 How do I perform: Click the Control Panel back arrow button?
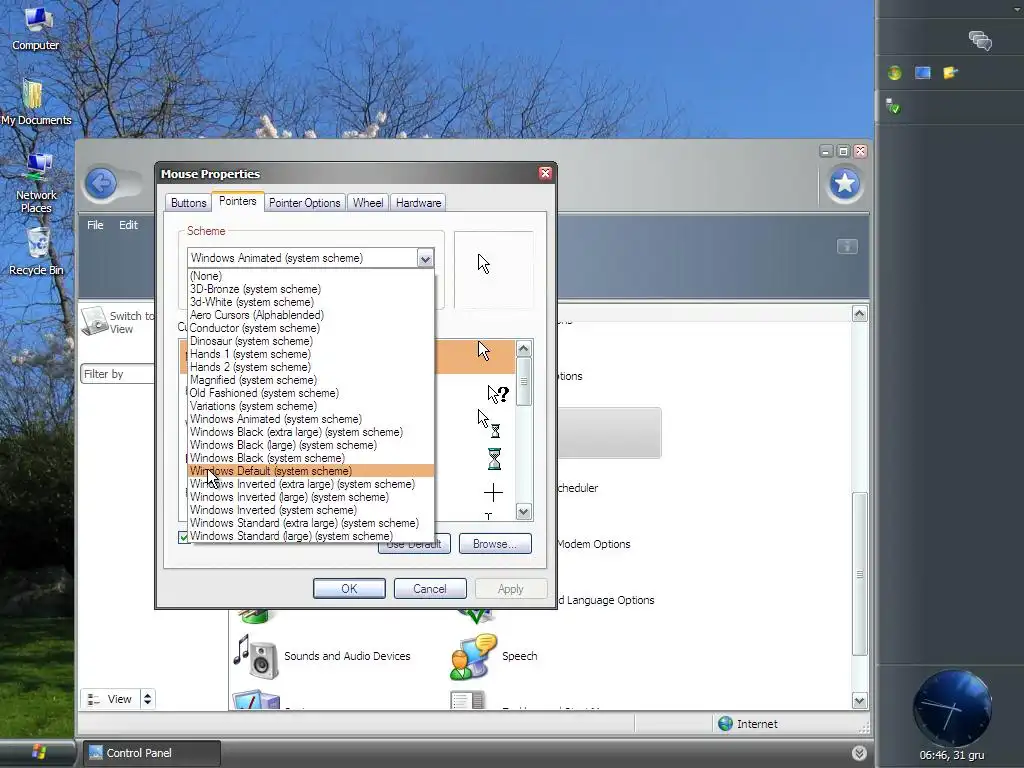pos(101,184)
